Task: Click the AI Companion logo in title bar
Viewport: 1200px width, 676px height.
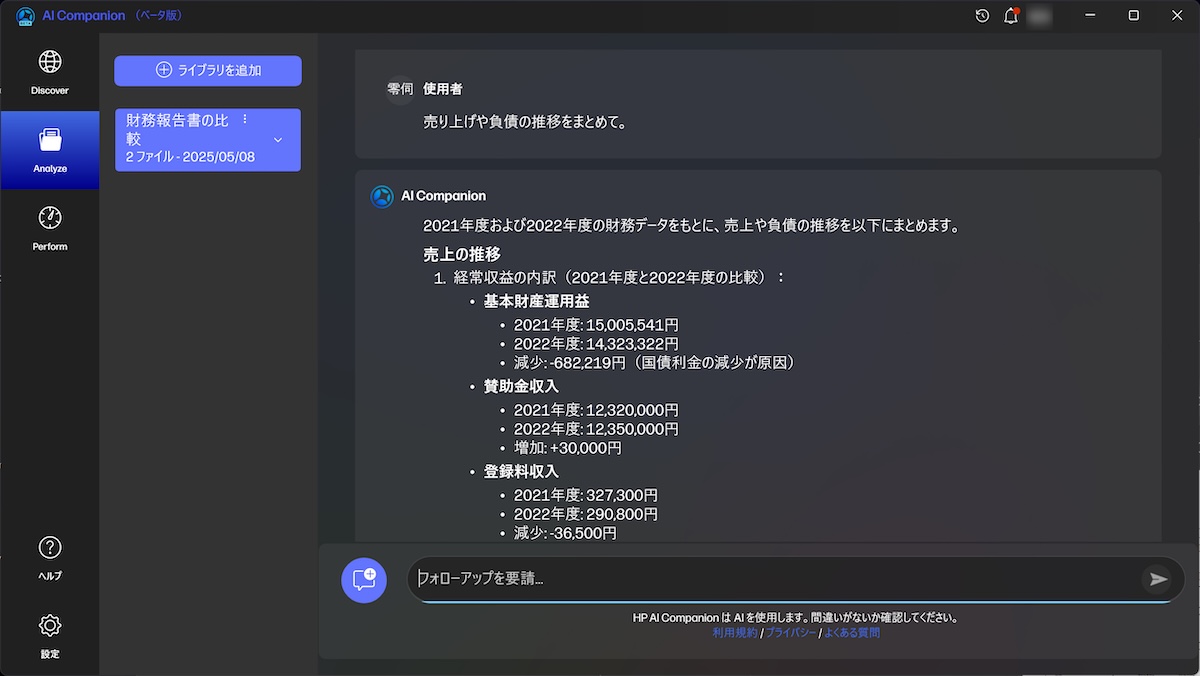Action: coord(25,16)
